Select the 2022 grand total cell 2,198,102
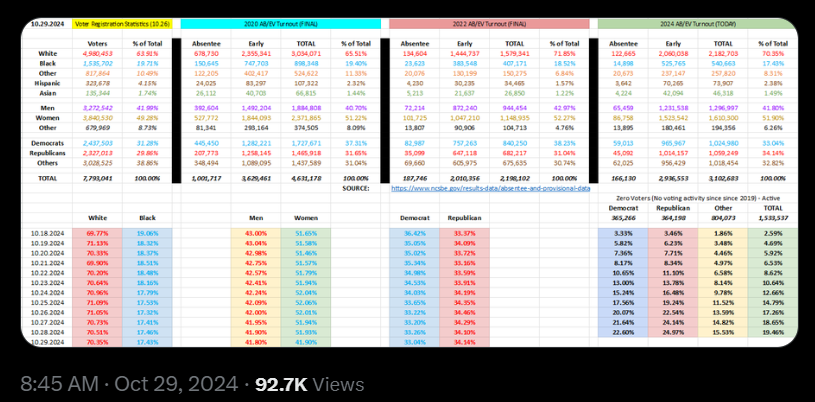The image size is (815, 402). [x=515, y=177]
